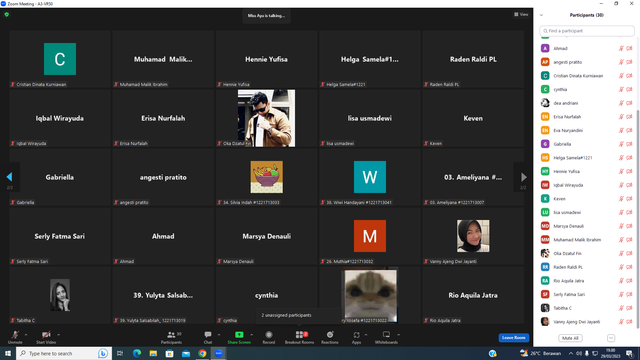
Task: Open the Chat icon
Action: 208,334
